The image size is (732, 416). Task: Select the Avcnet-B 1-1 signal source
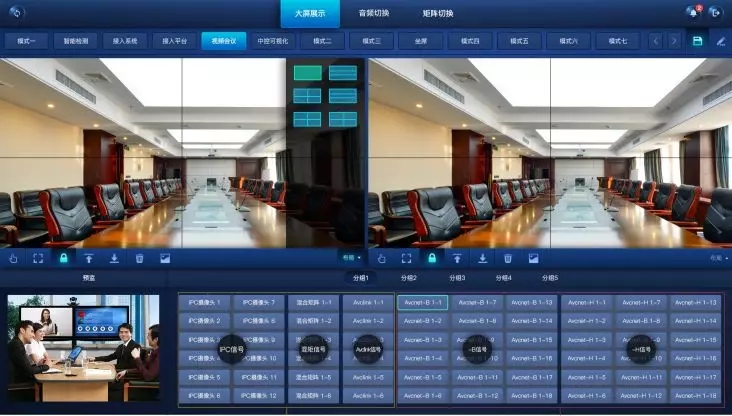pyautogui.click(x=424, y=302)
